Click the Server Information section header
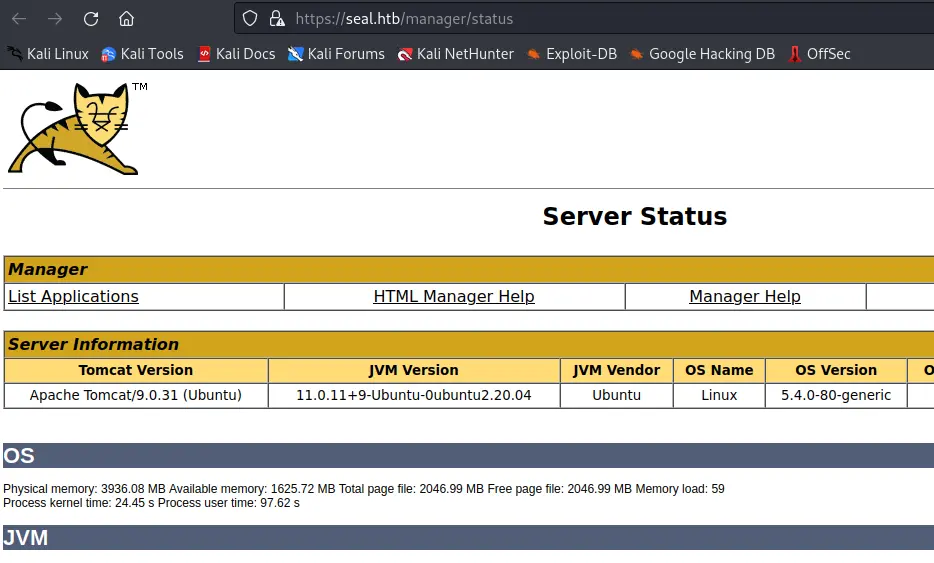 469,344
